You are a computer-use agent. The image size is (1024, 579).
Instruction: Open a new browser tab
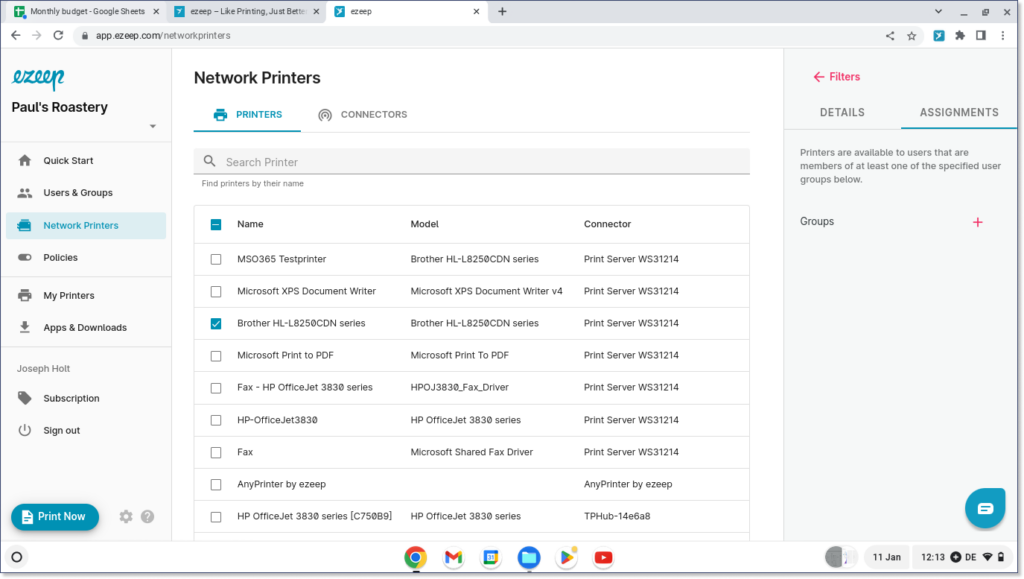(502, 11)
